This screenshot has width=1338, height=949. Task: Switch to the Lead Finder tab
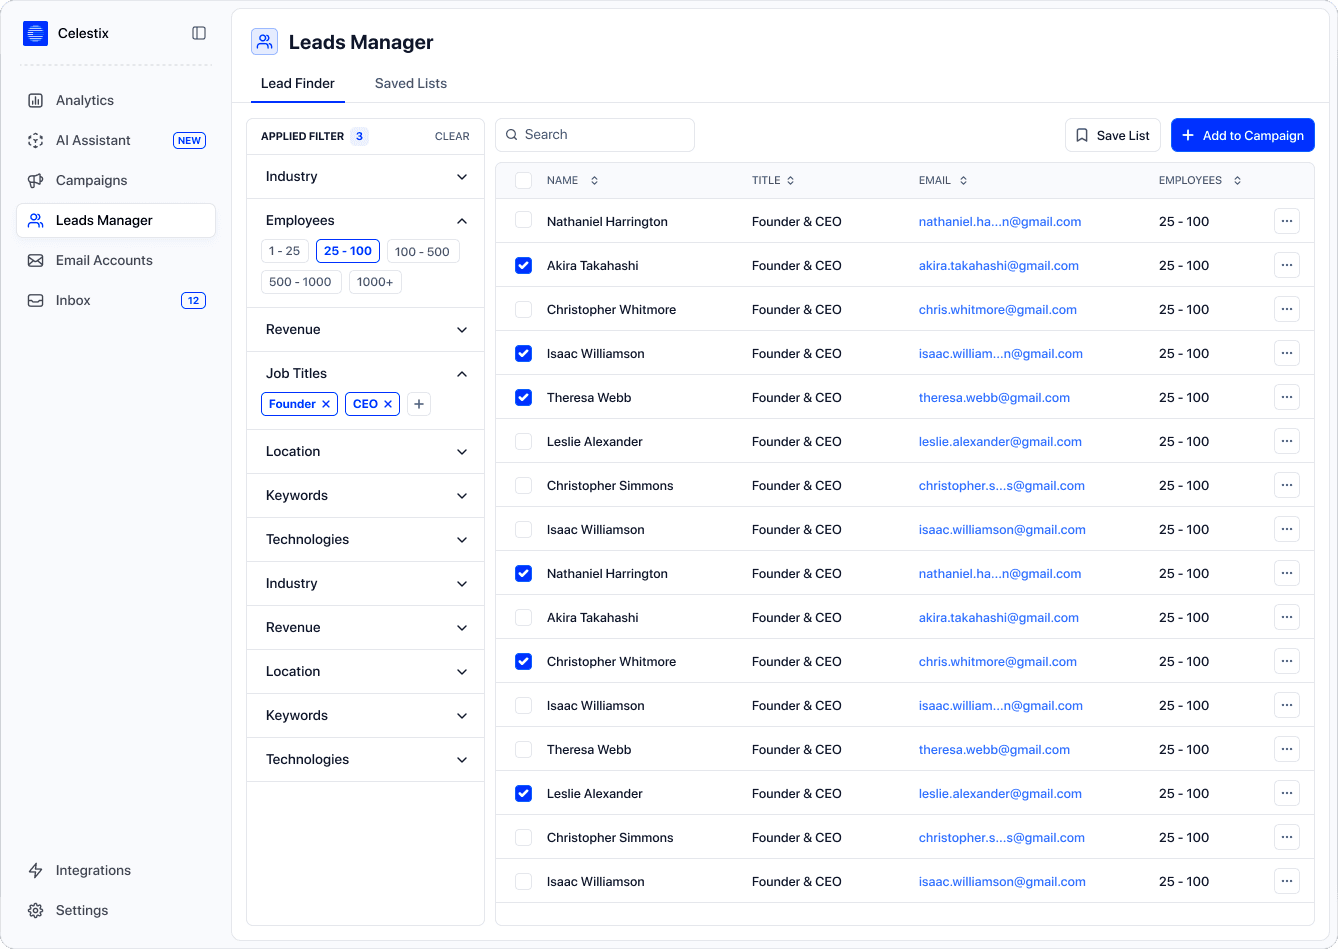tap(298, 83)
